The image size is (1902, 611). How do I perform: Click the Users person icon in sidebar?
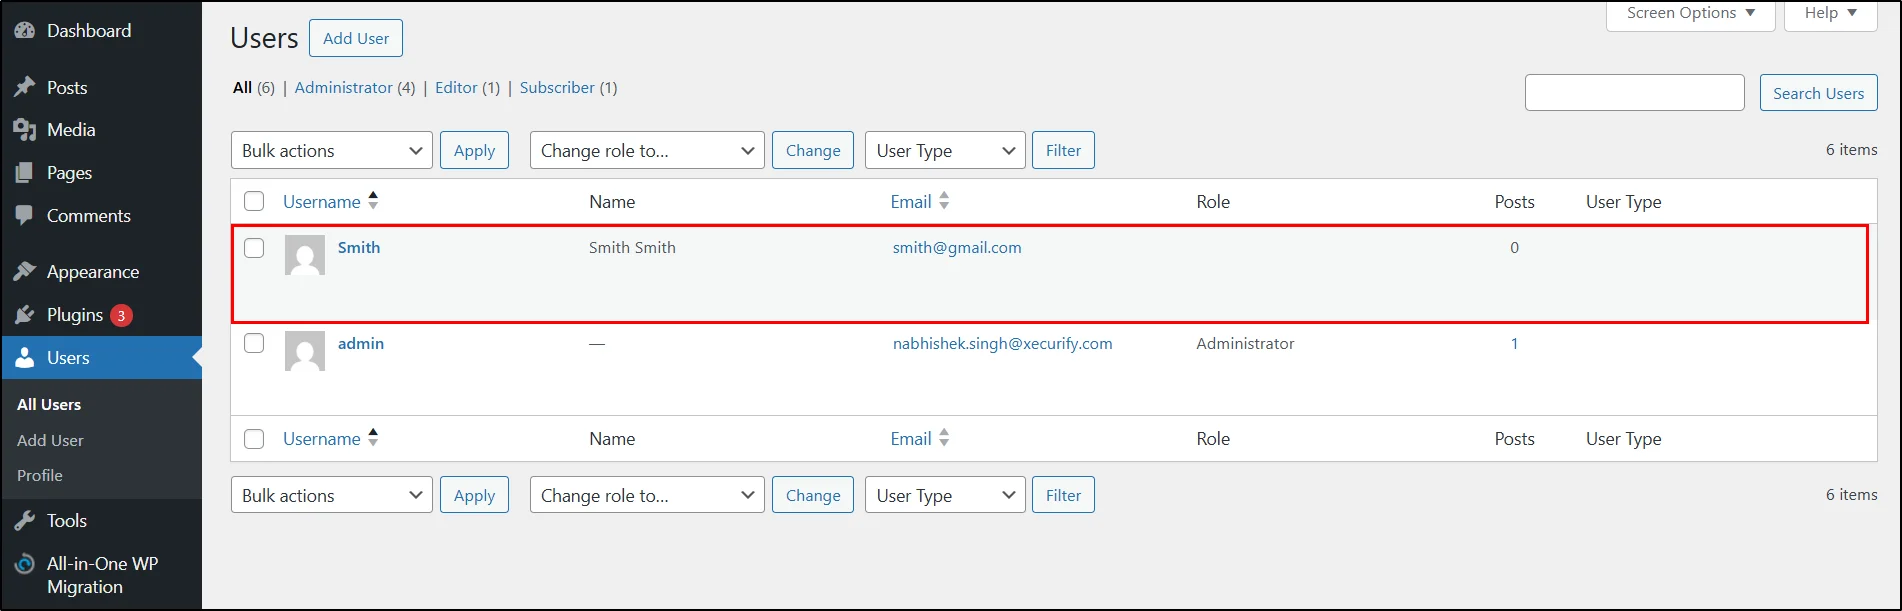tap(25, 358)
